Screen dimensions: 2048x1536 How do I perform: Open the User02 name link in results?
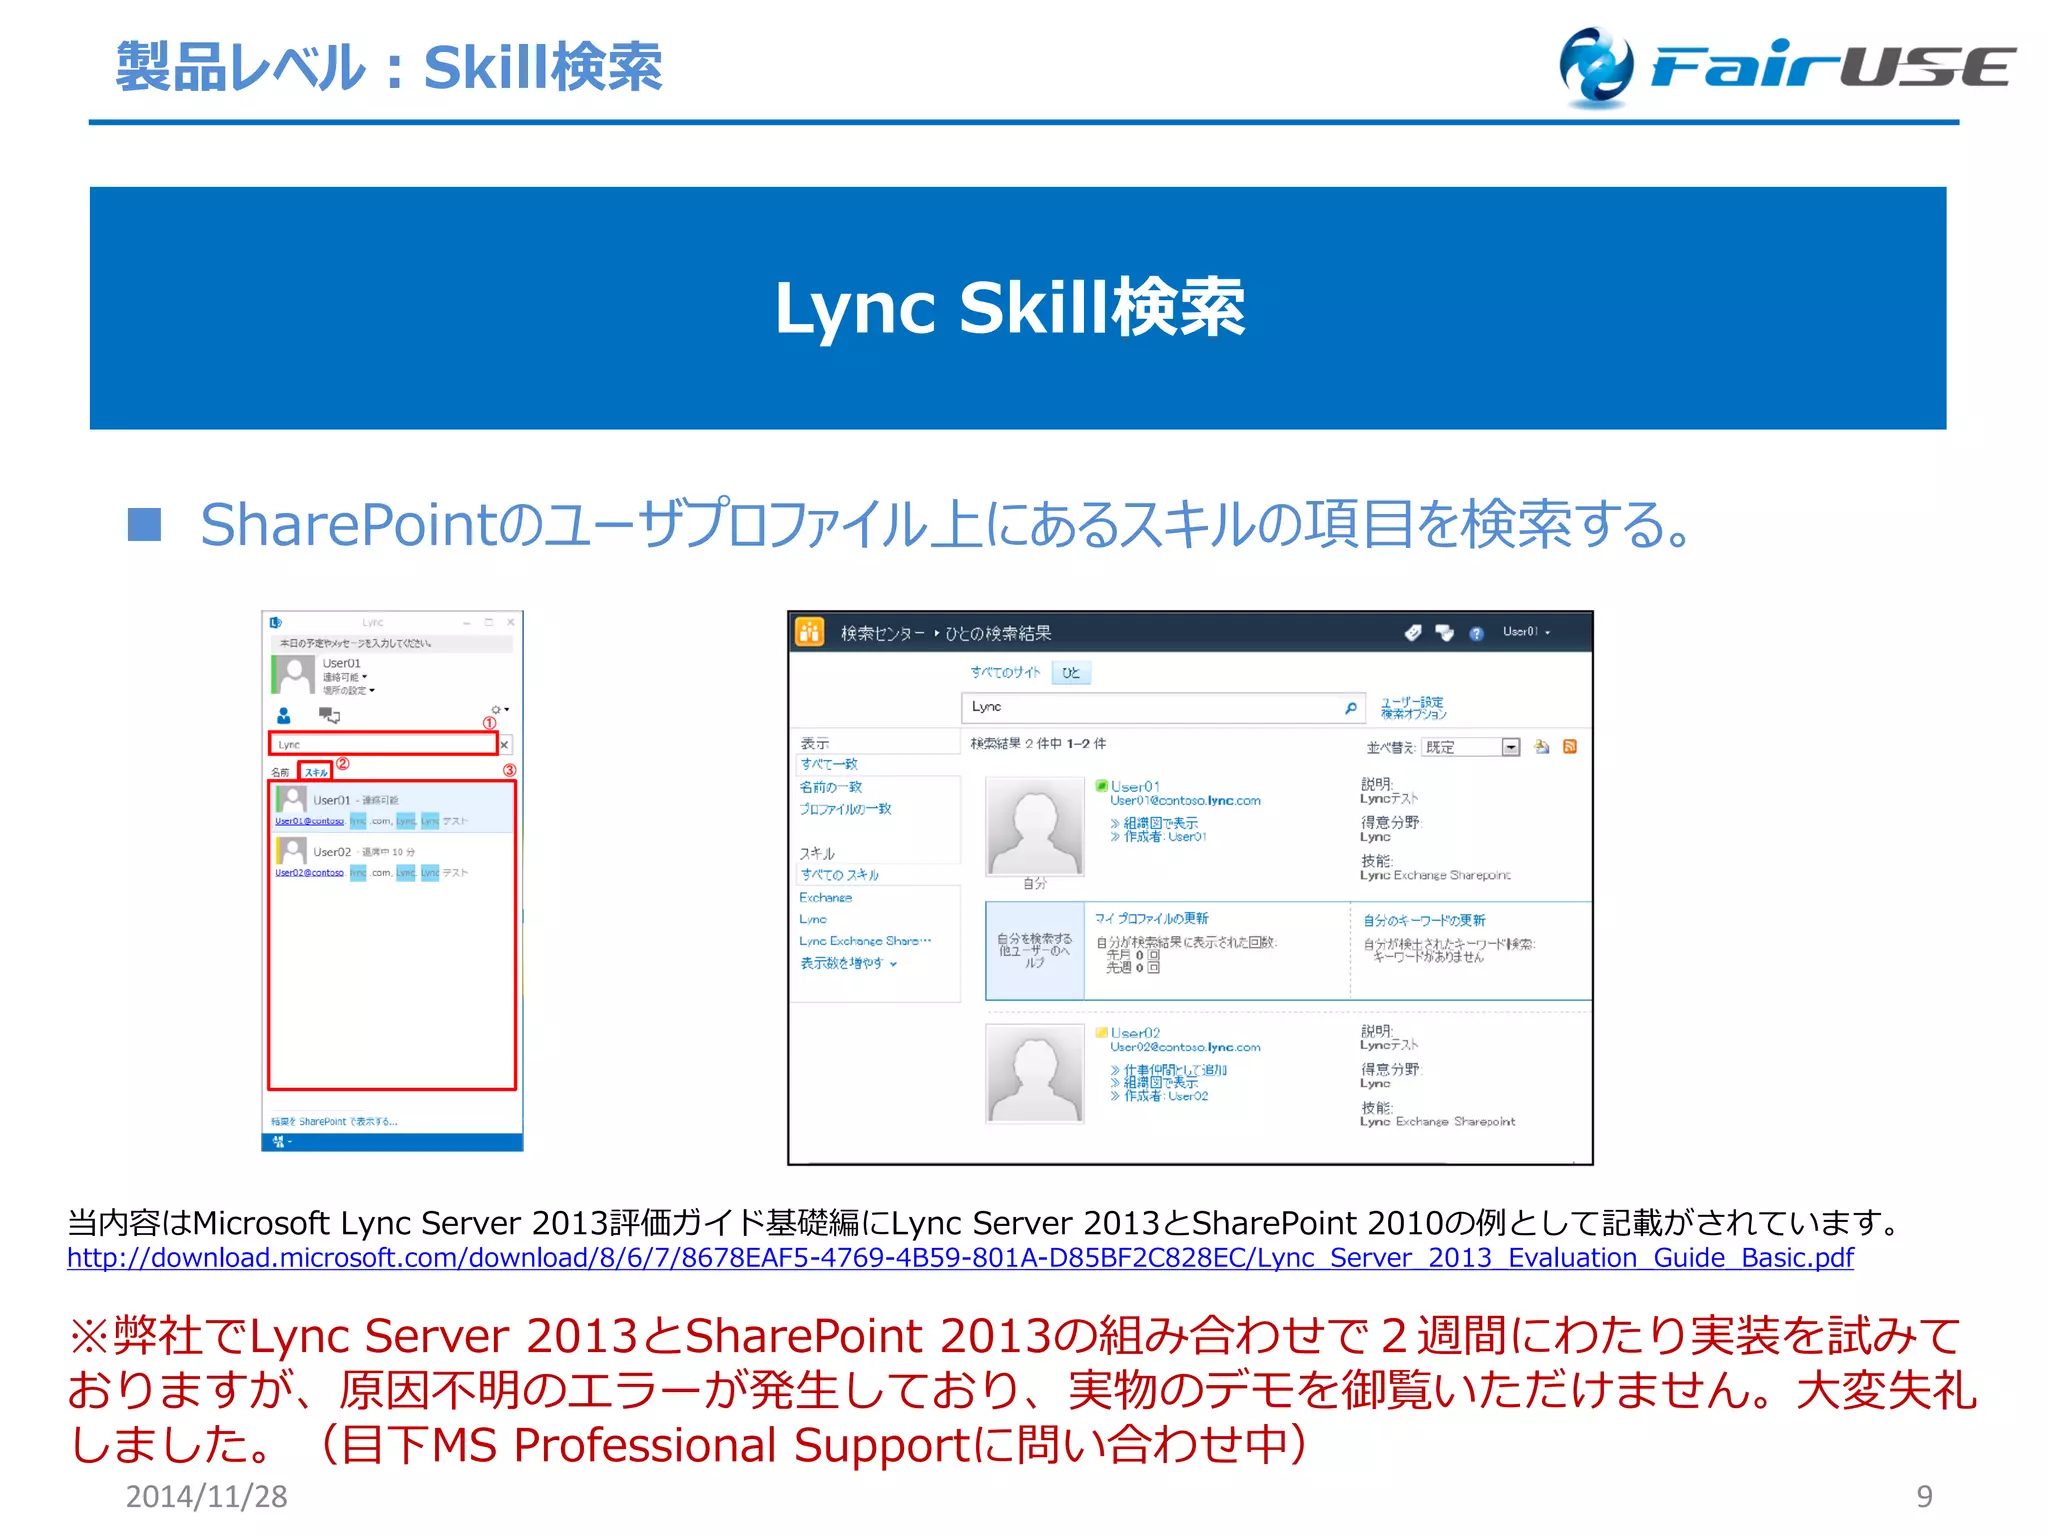pyautogui.click(x=1136, y=1033)
